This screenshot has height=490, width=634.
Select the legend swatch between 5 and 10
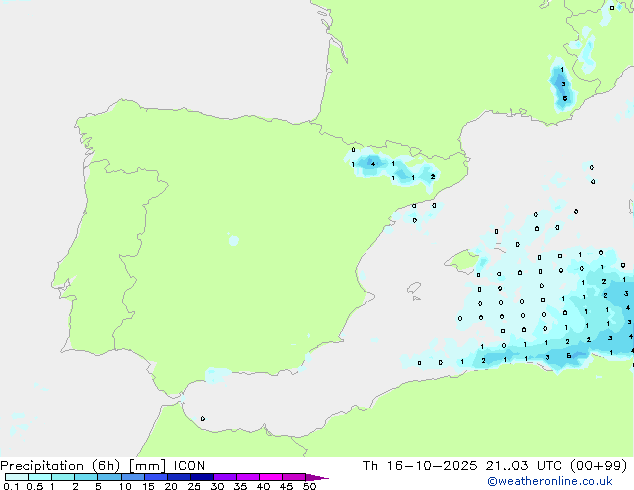tap(109, 477)
